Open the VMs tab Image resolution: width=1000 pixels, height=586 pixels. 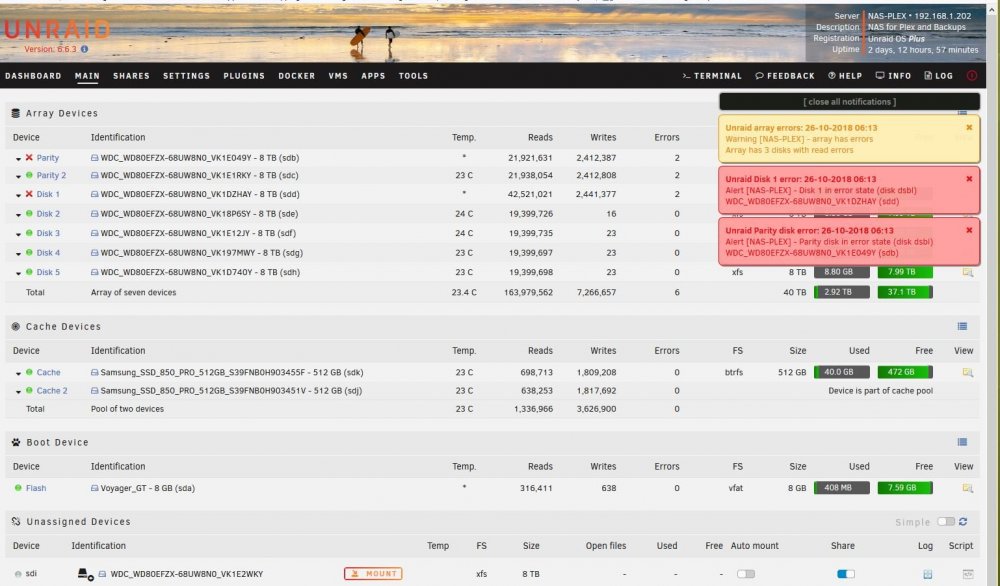pos(338,76)
